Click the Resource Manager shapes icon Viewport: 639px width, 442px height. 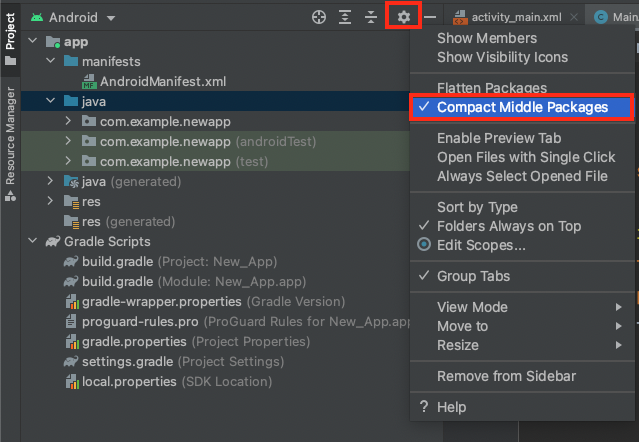click(10, 196)
